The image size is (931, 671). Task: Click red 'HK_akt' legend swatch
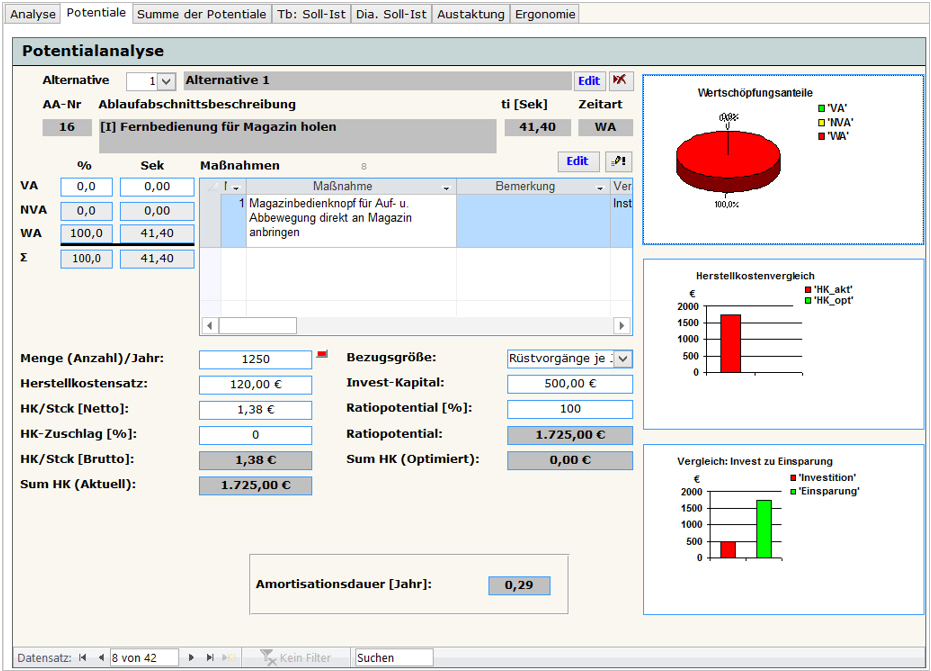tap(808, 290)
